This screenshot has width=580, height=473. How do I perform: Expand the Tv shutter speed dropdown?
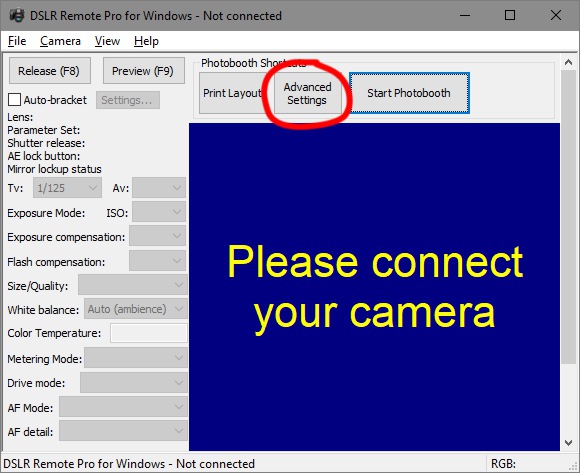click(x=67, y=188)
